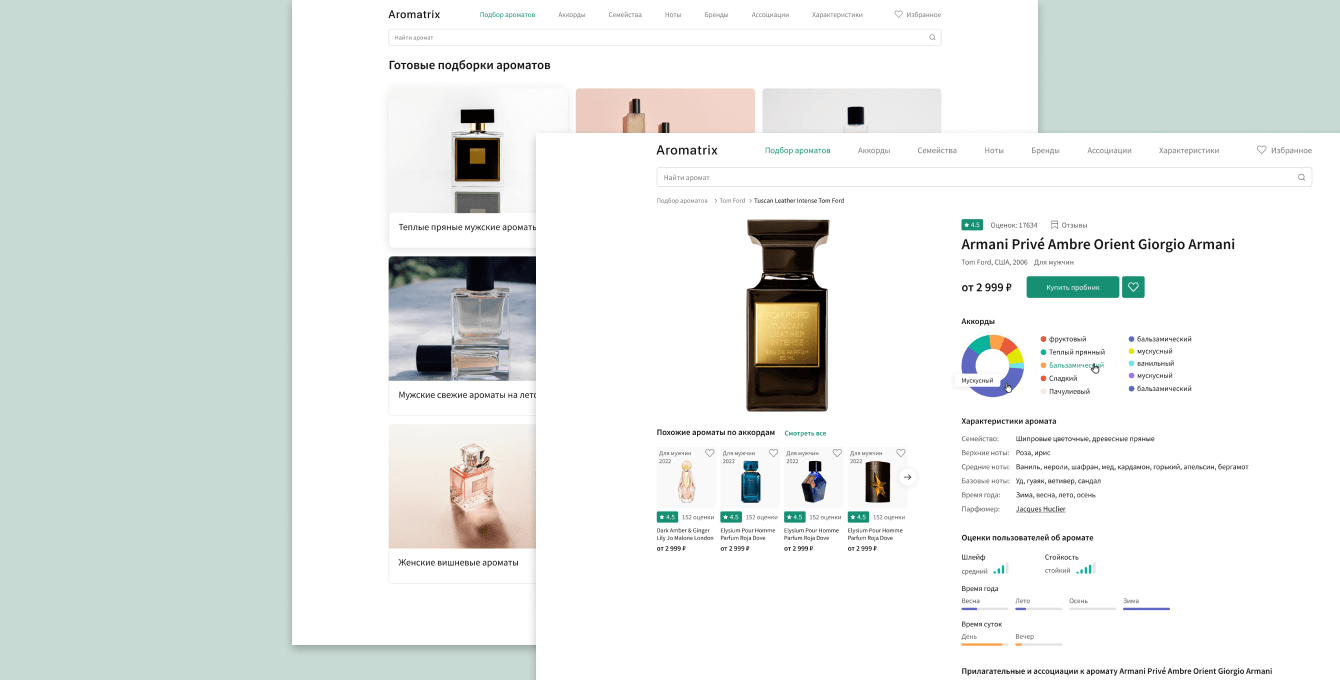
Task: Click the Tuscan Leather perfume bottle image
Action: (x=787, y=316)
